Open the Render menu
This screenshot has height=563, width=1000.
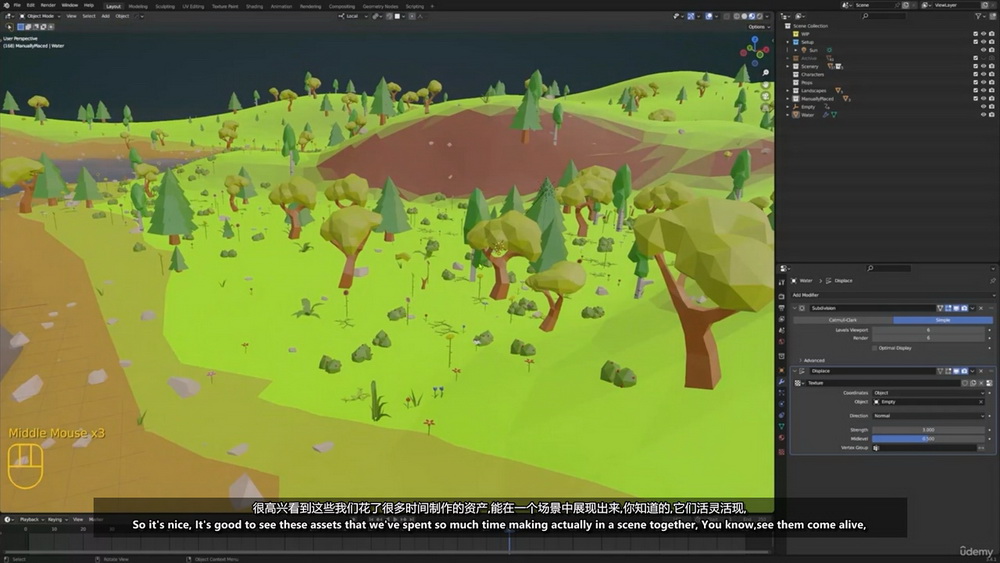[48, 5]
